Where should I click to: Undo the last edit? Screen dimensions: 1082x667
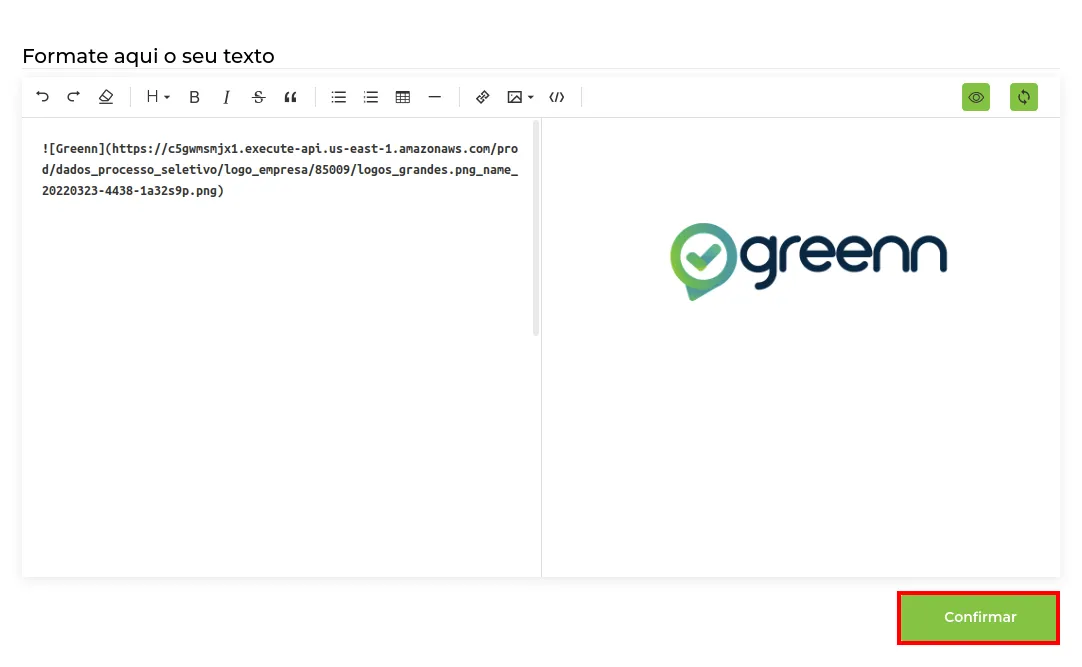click(x=43, y=97)
